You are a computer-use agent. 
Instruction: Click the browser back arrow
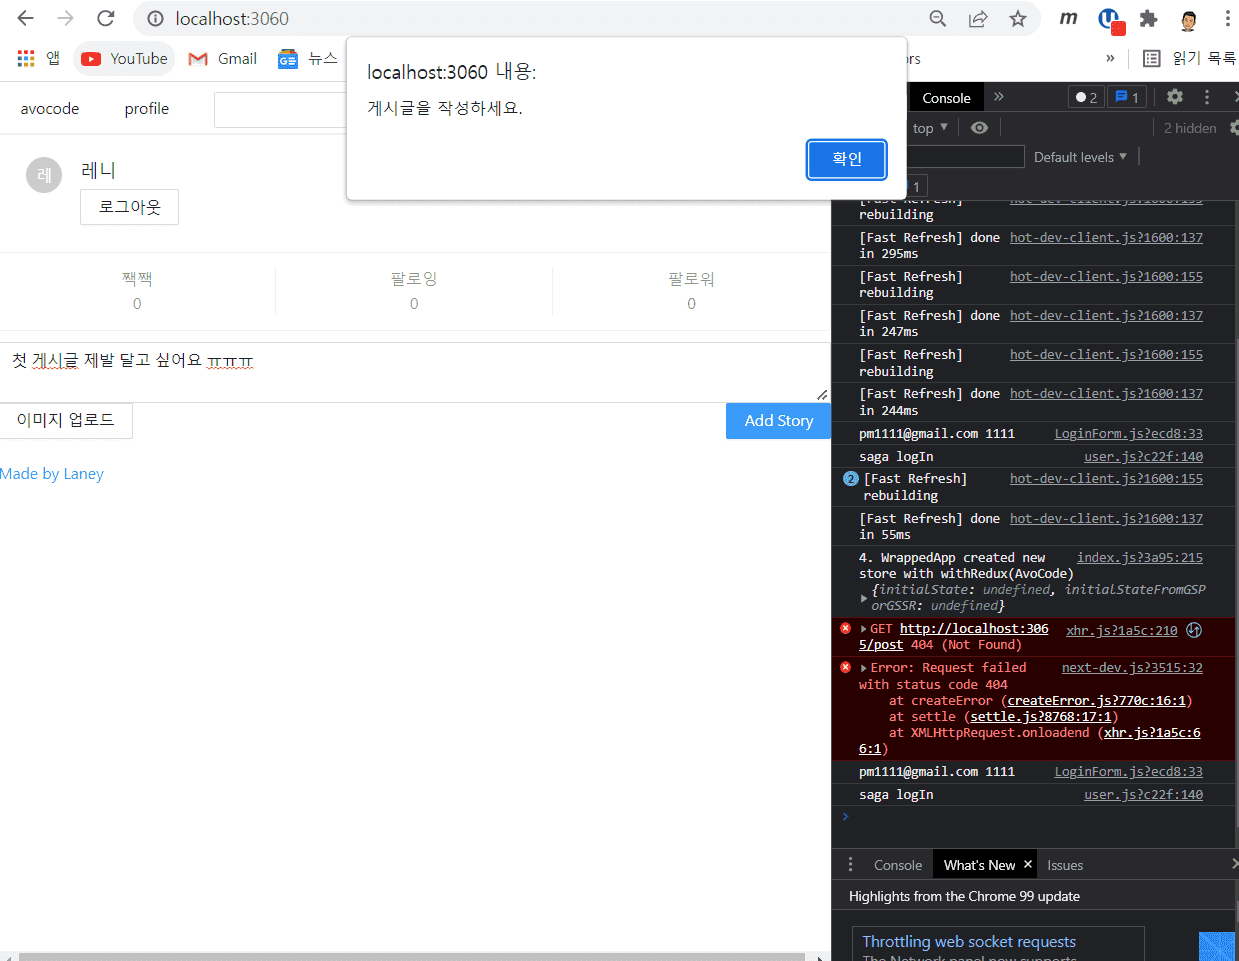(26, 18)
